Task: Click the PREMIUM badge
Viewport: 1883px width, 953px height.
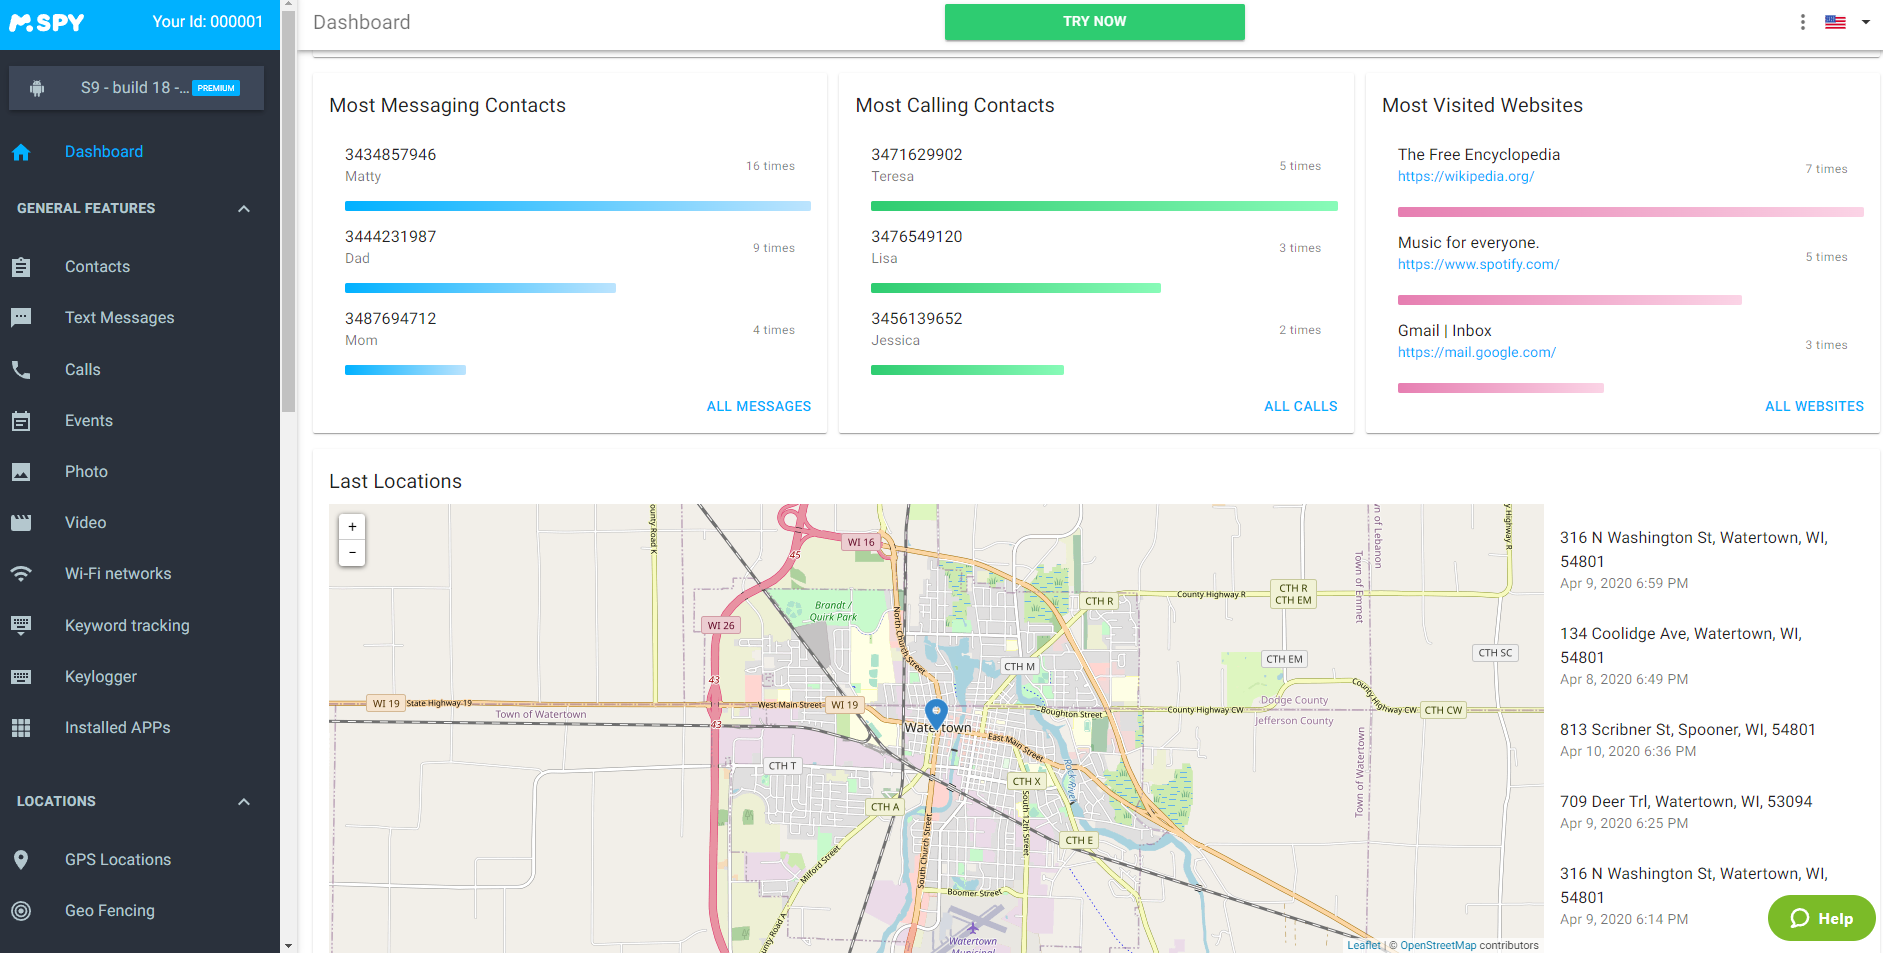Action: point(216,88)
